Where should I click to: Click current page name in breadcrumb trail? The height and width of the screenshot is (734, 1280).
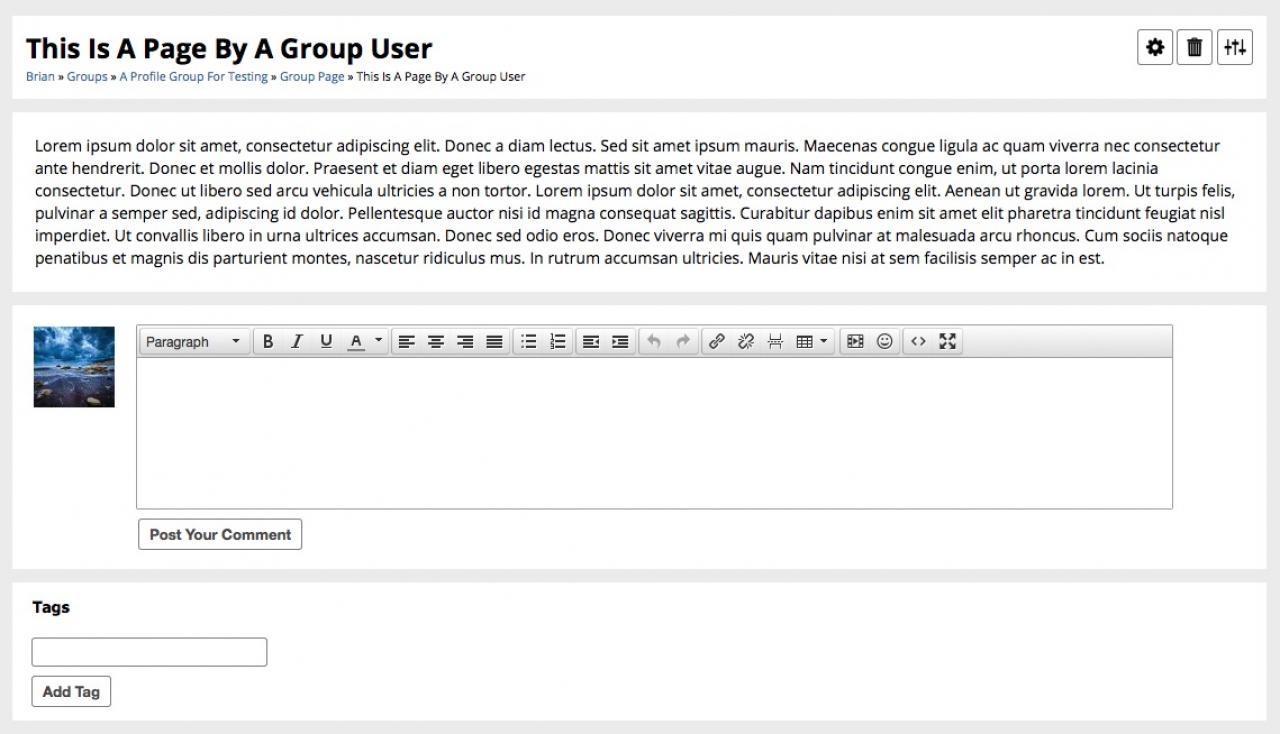441,77
